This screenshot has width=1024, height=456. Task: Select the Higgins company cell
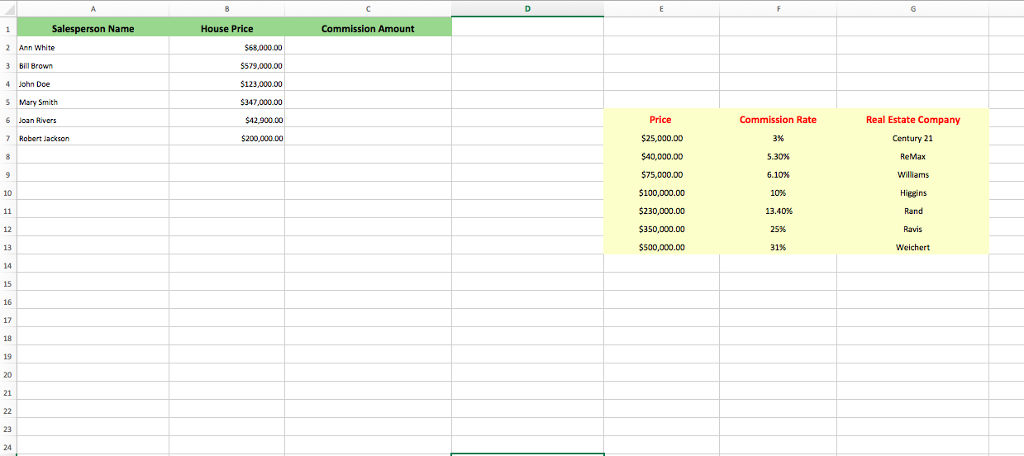tap(912, 193)
